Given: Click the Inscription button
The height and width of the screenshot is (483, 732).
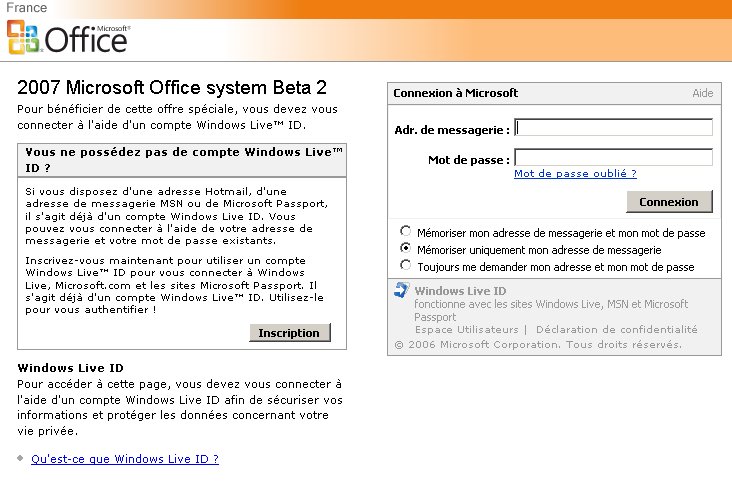Looking at the screenshot, I should coord(289,333).
